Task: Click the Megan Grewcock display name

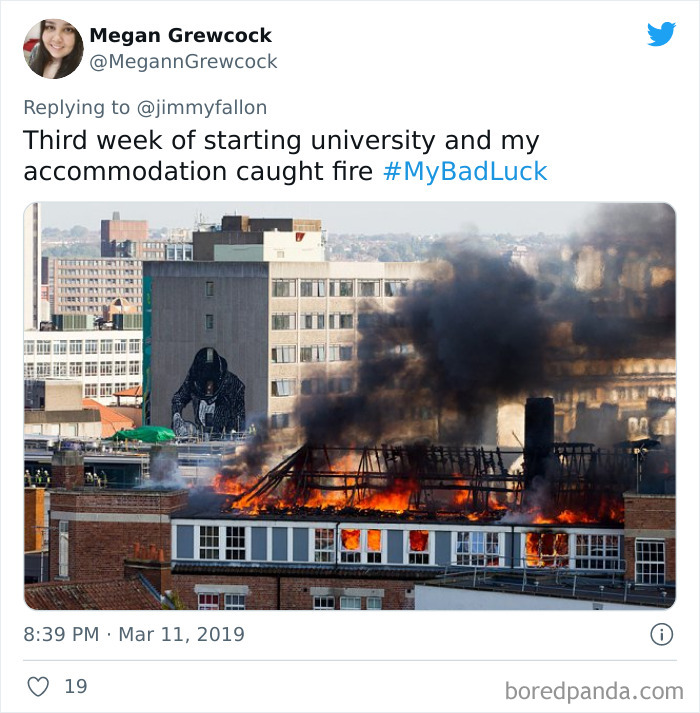Action: coord(181,35)
